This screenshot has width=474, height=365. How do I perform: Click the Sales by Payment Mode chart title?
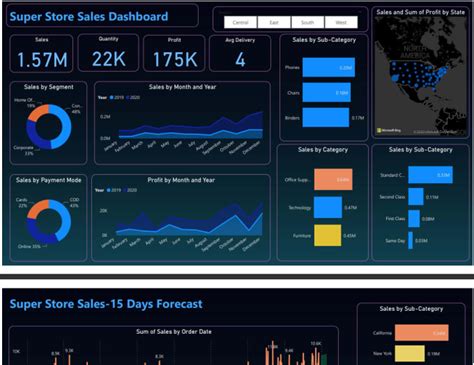coord(49,180)
